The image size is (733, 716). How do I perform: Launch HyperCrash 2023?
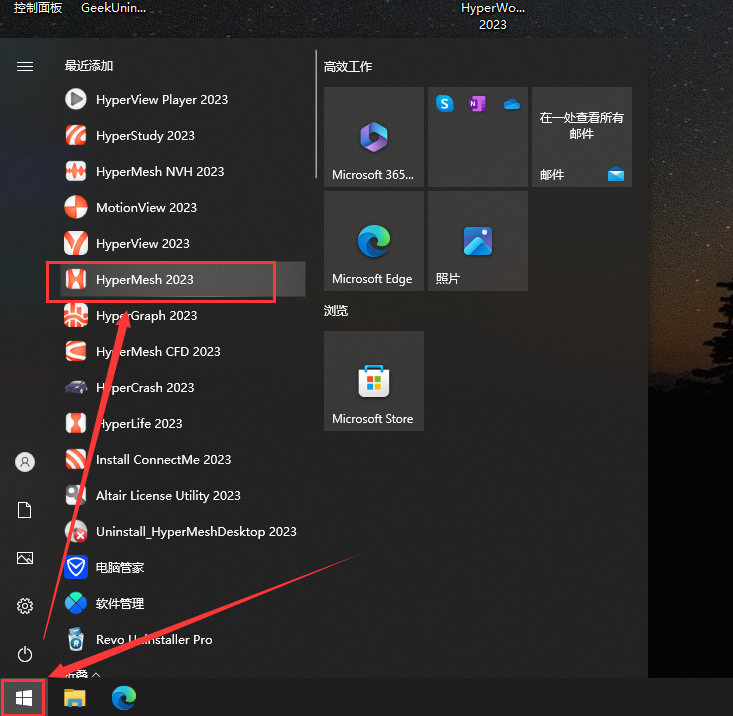click(x=144, y=388)
